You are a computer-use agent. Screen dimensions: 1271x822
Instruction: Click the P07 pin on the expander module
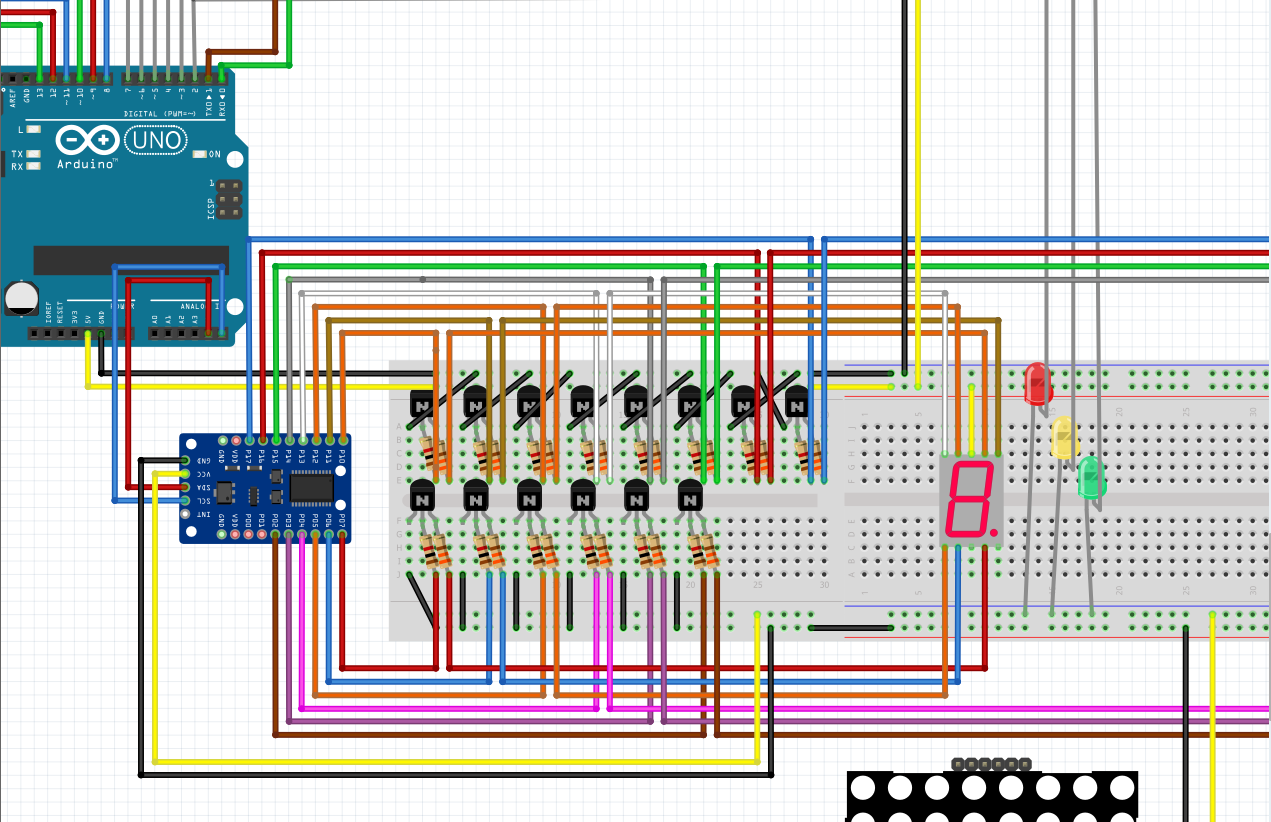343,533
